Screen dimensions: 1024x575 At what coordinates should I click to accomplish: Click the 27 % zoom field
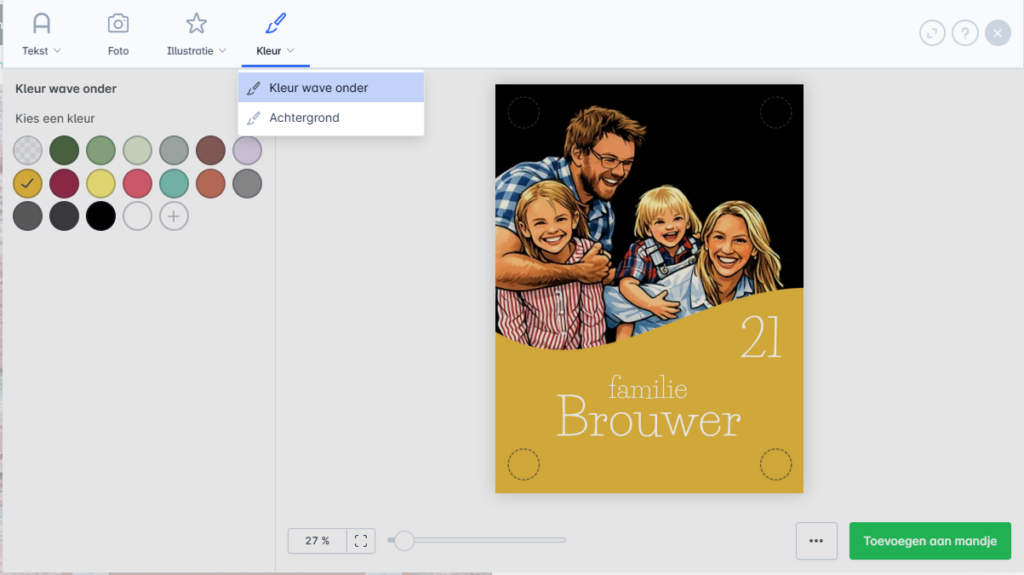[317, 541]
